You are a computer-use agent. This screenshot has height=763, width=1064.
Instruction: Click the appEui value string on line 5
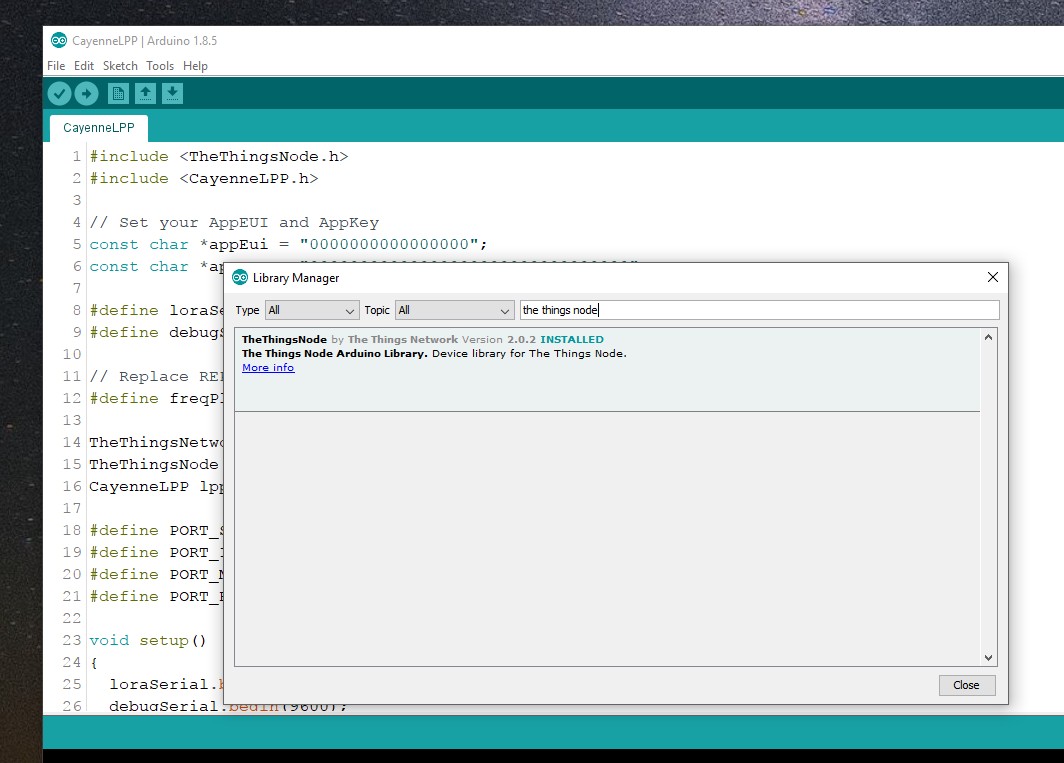point(389,244)
